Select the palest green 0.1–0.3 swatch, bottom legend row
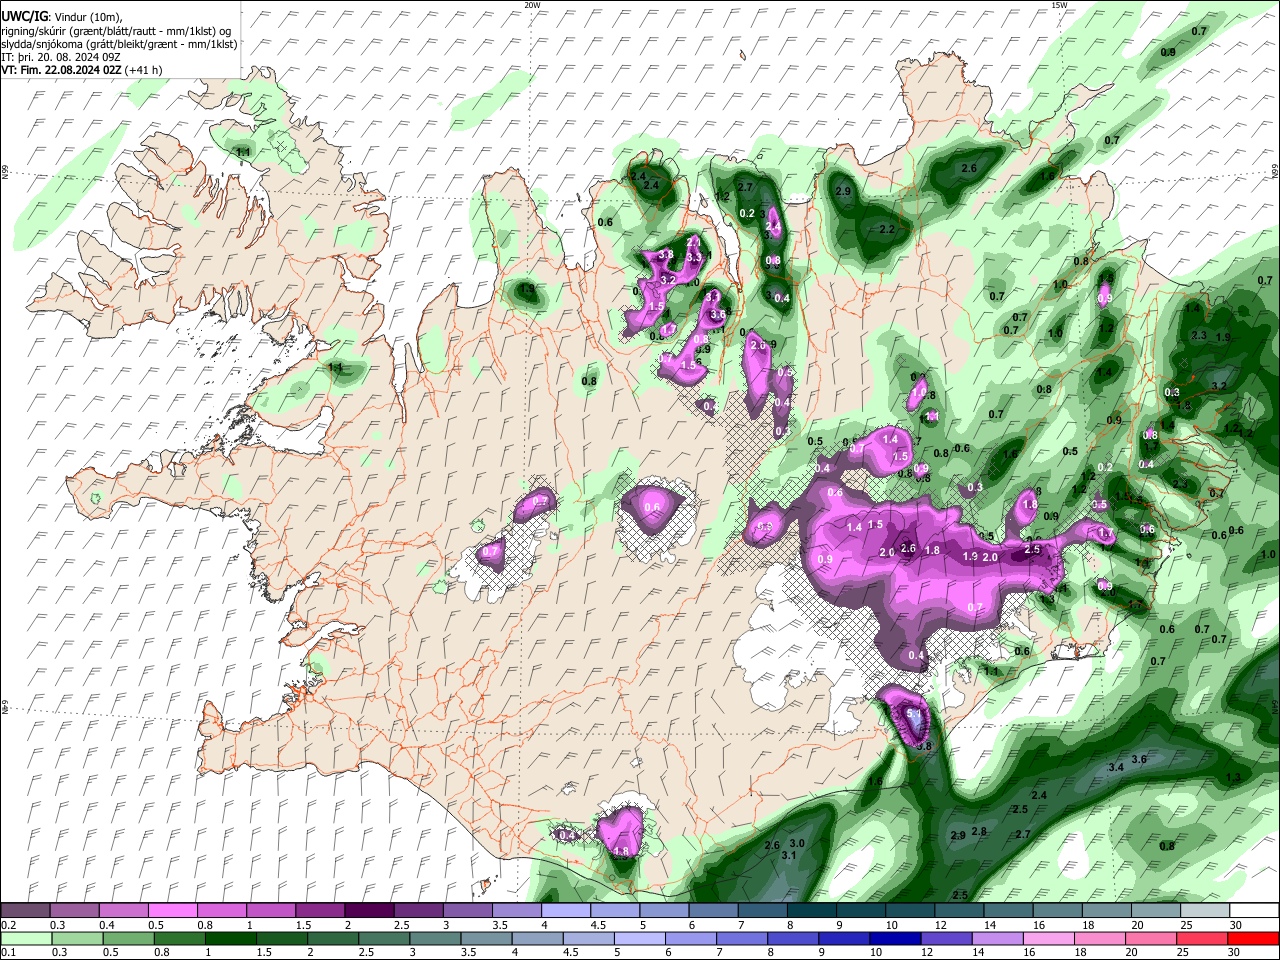This screenshot has width=1280, height=960. (25, 938)
